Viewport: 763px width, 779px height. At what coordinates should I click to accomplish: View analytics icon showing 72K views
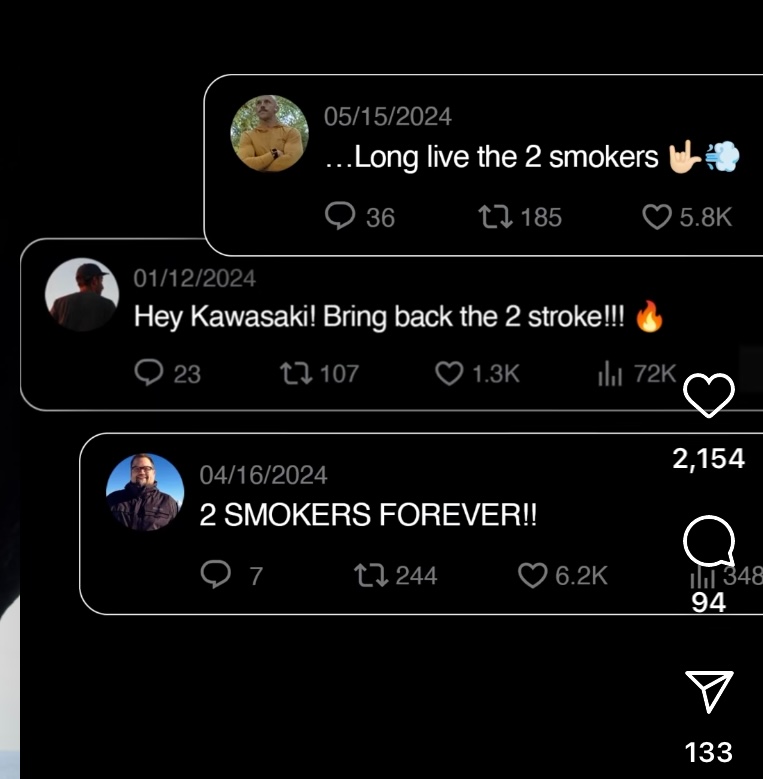coord(610,373)
